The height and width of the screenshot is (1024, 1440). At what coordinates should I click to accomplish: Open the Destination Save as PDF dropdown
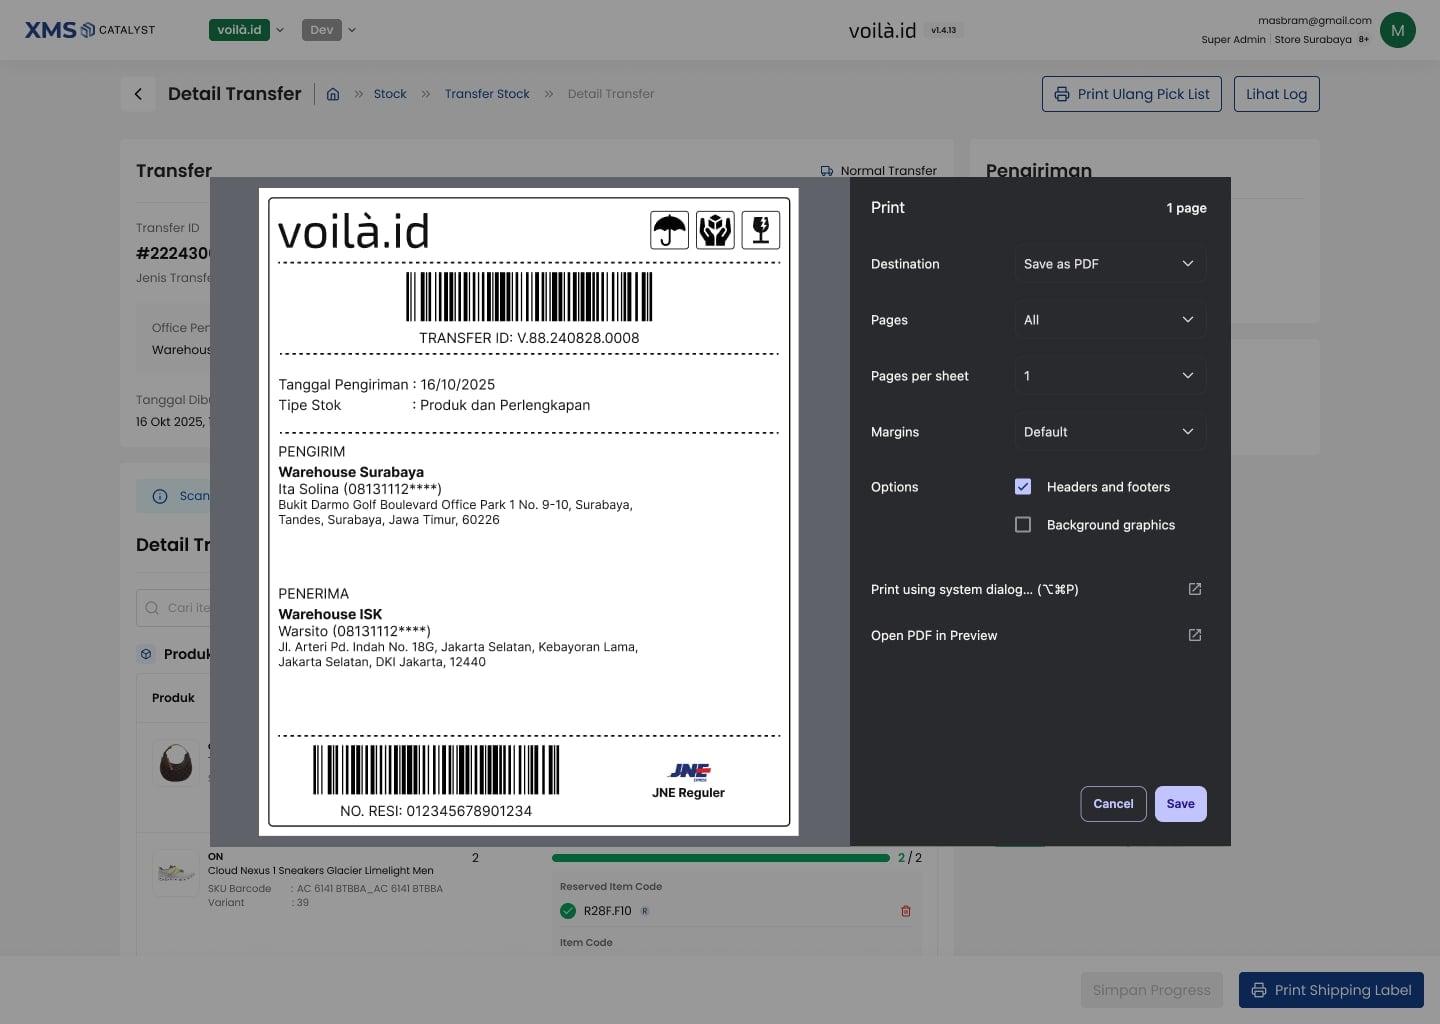point(1109,264)
